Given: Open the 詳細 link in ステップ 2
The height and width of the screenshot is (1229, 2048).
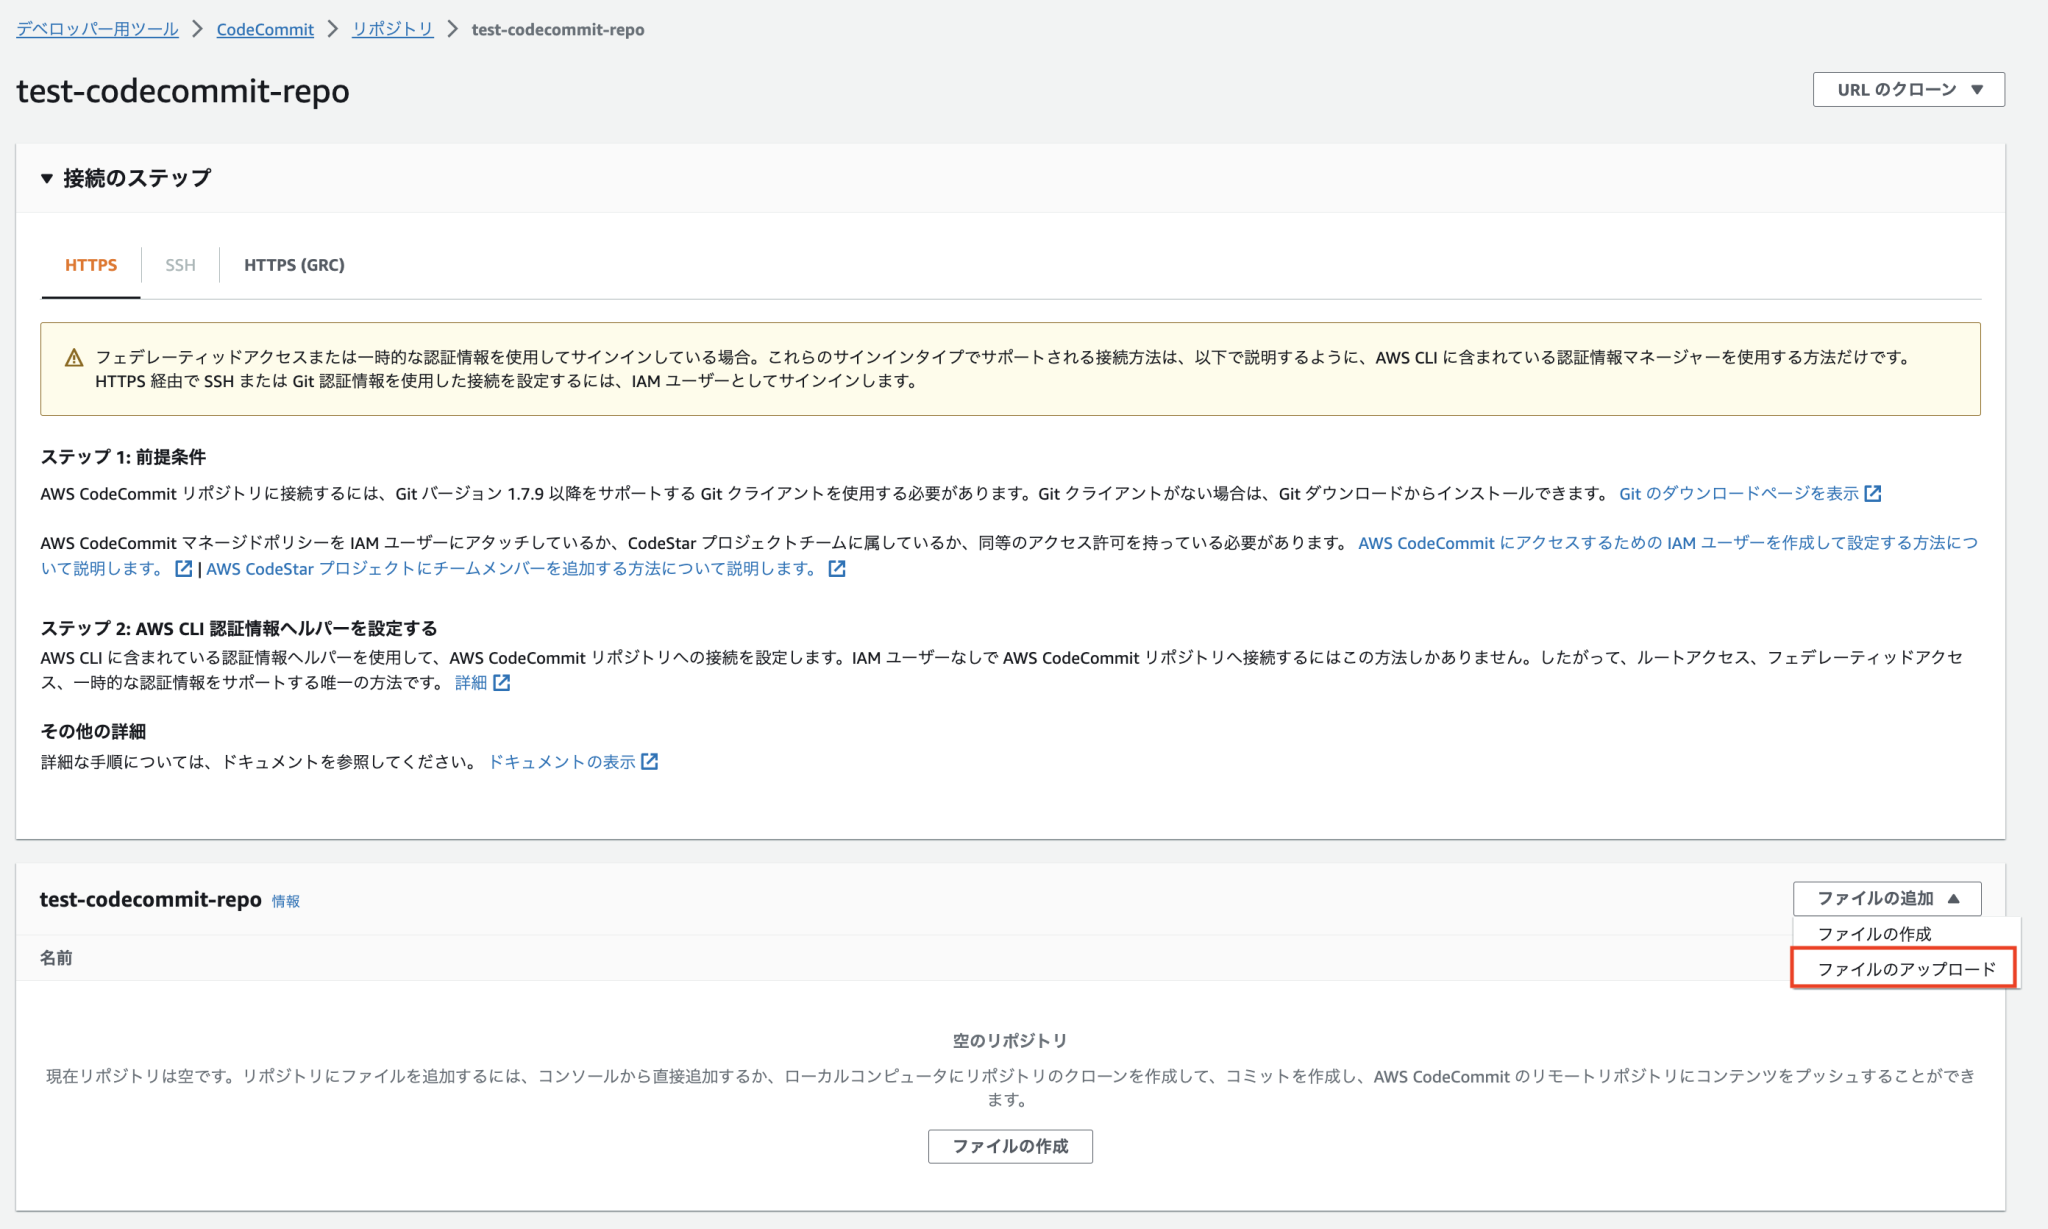Looking at the screenshot, I should 471,682.
